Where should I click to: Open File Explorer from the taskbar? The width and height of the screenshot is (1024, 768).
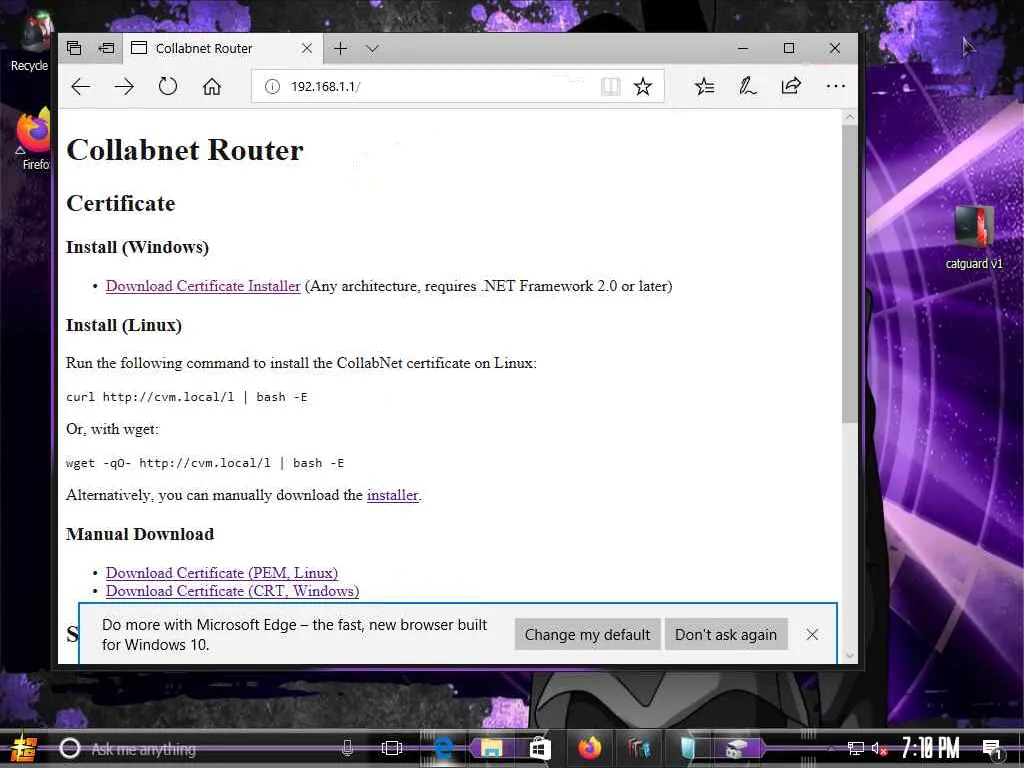pos(491,748)
